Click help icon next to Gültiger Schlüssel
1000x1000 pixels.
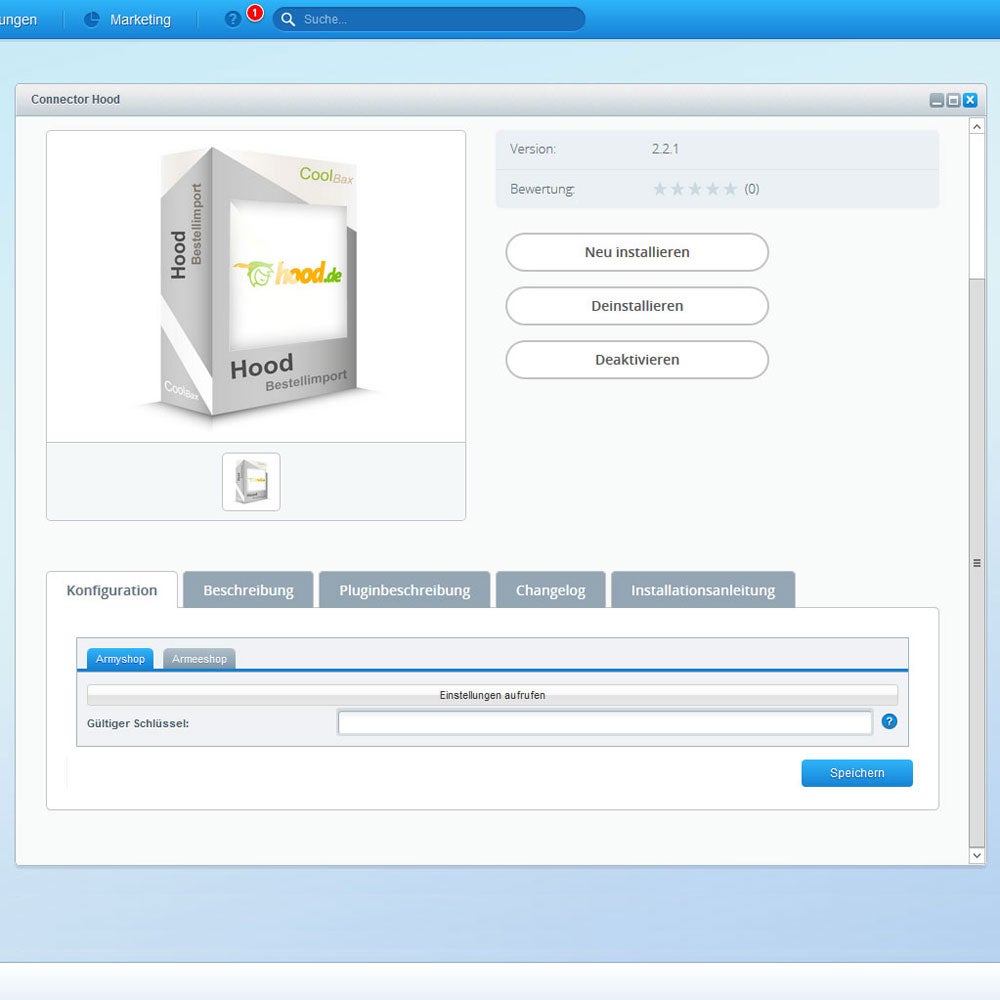point(889,721)
